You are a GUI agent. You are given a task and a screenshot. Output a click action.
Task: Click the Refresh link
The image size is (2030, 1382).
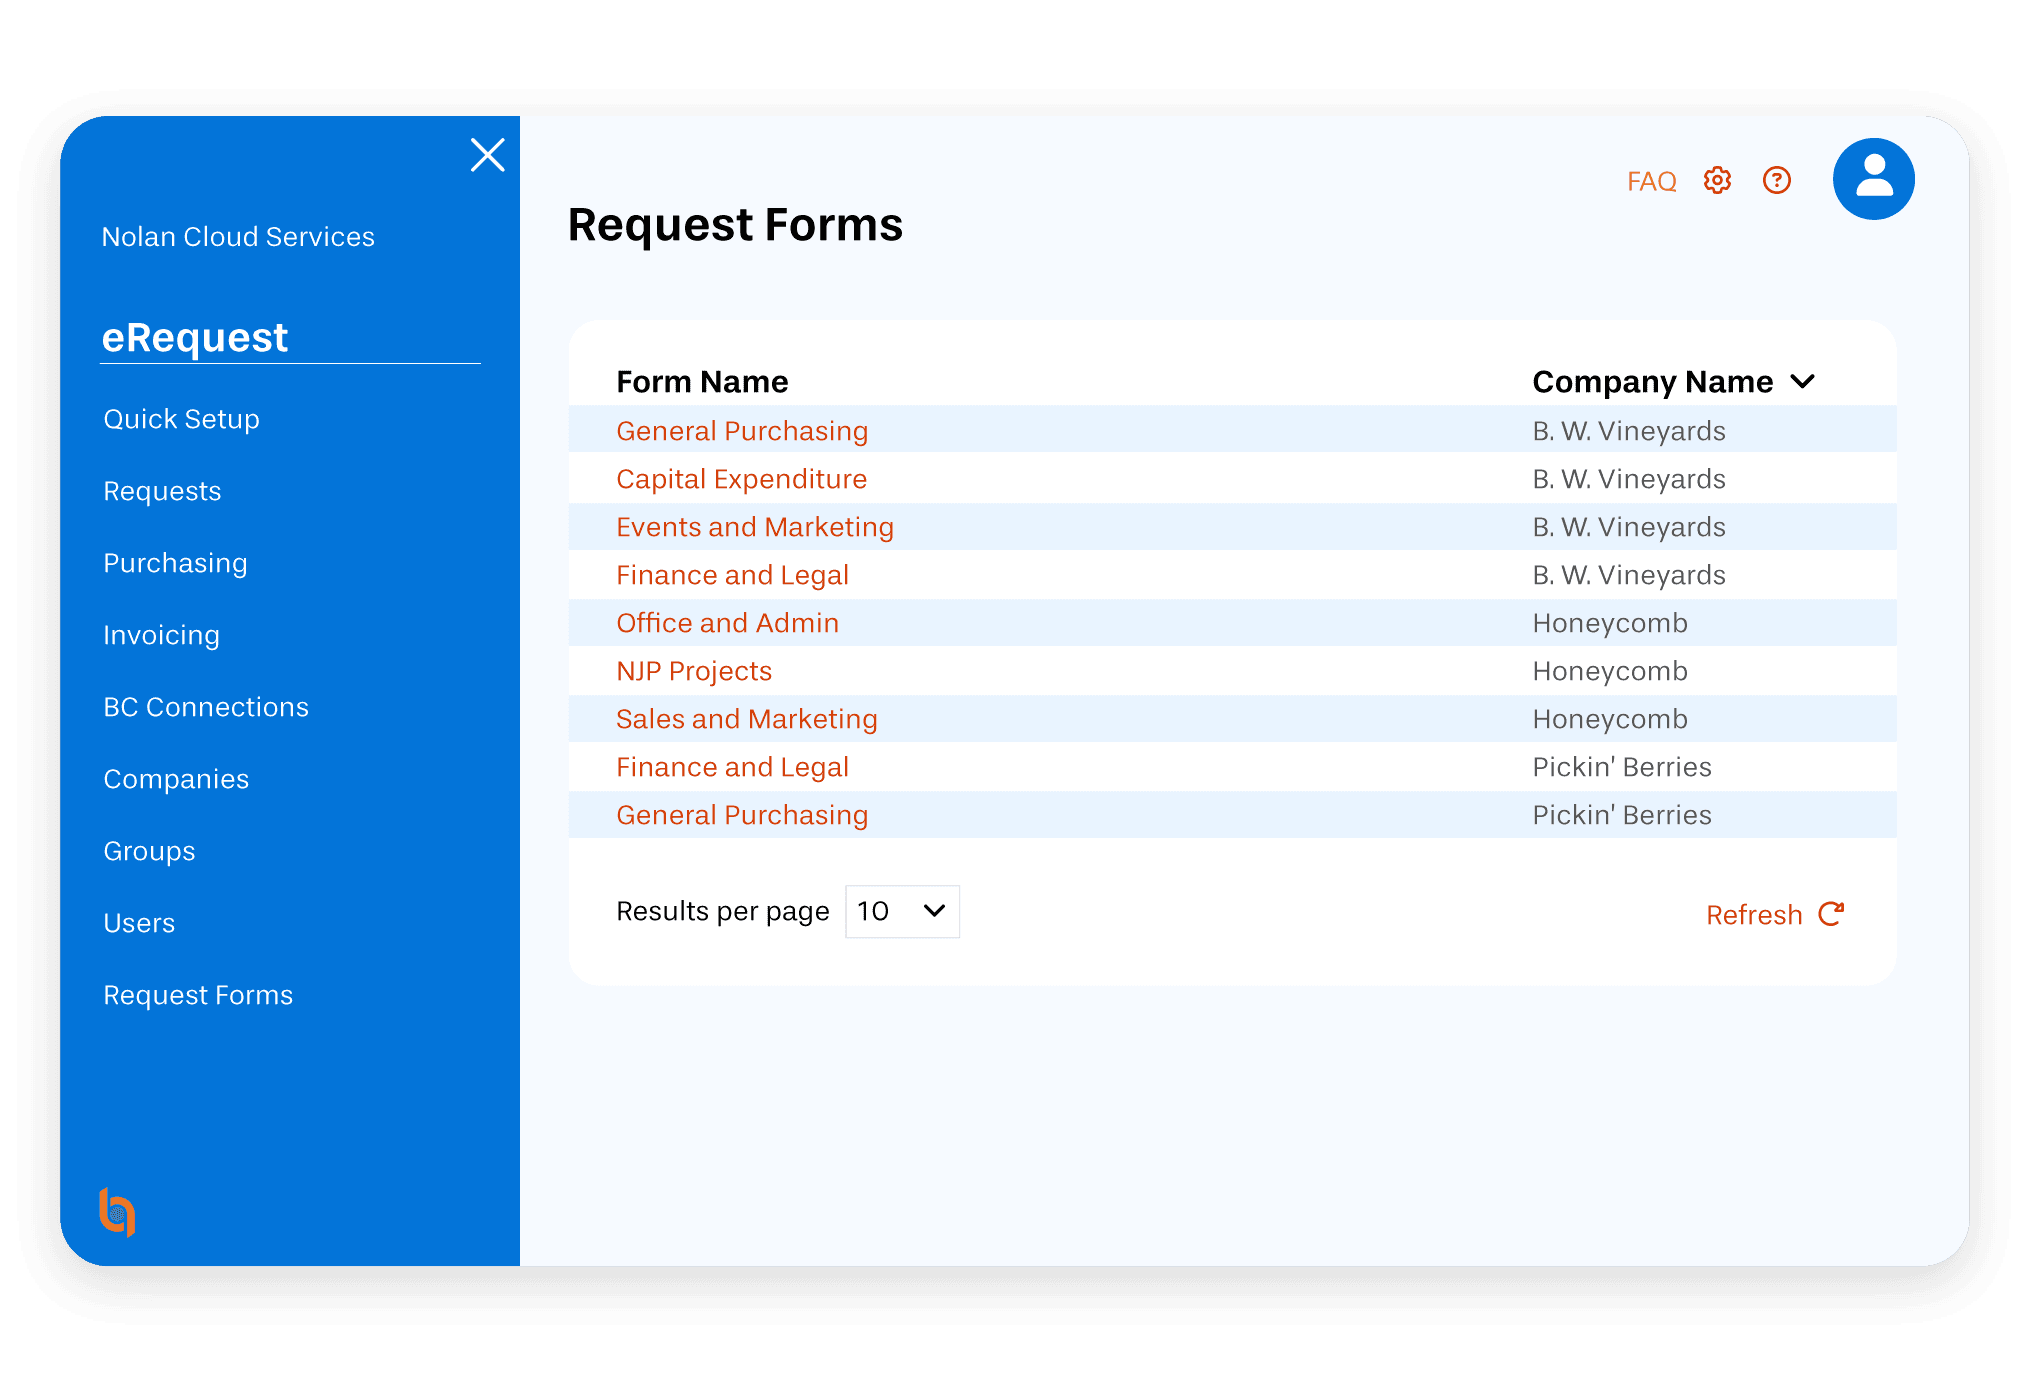(1754, 915)
